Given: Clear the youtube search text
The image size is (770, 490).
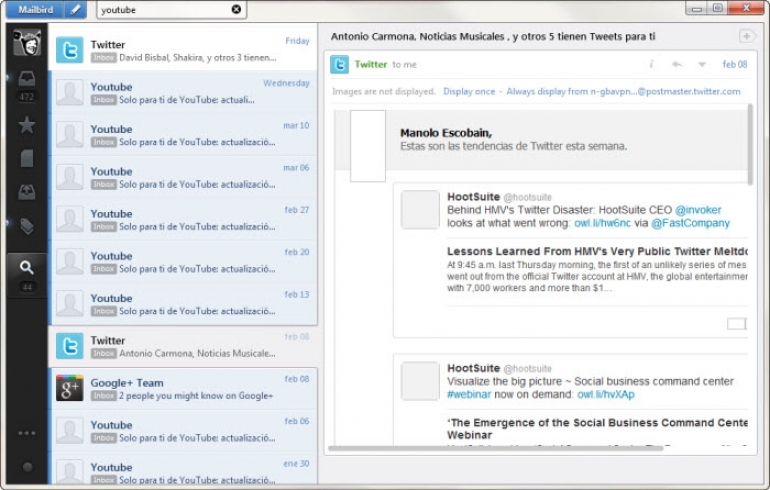Looking at the screenshot, I should pos(236,9).
